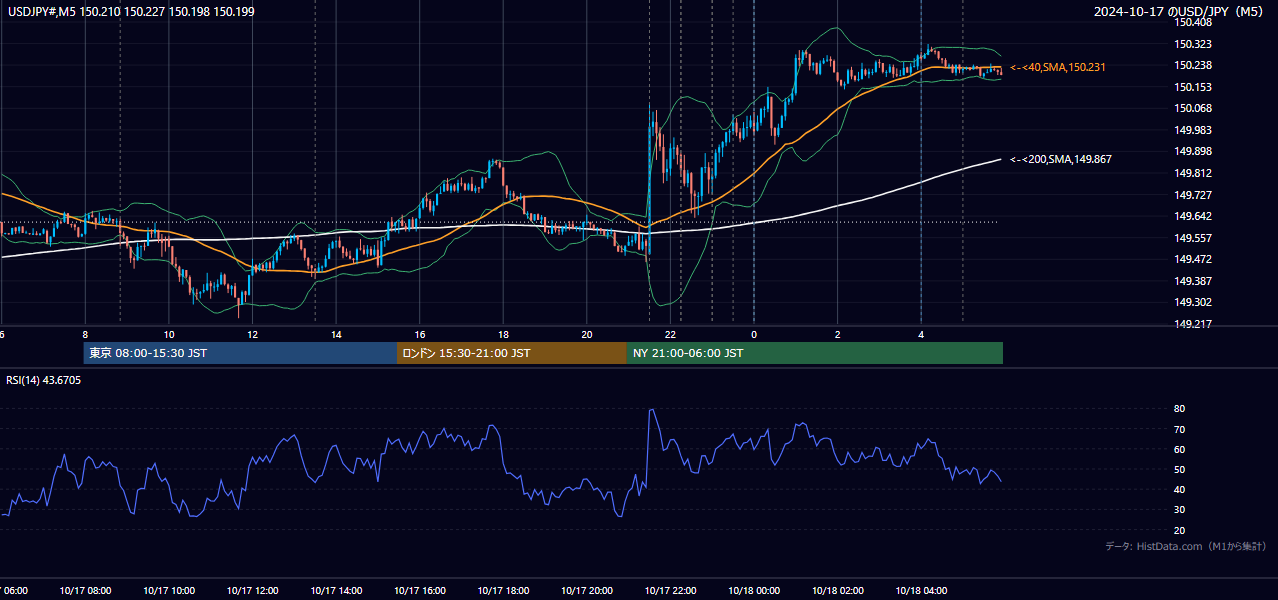Click the 40 SMA 150.231 label

point(1059,67)
